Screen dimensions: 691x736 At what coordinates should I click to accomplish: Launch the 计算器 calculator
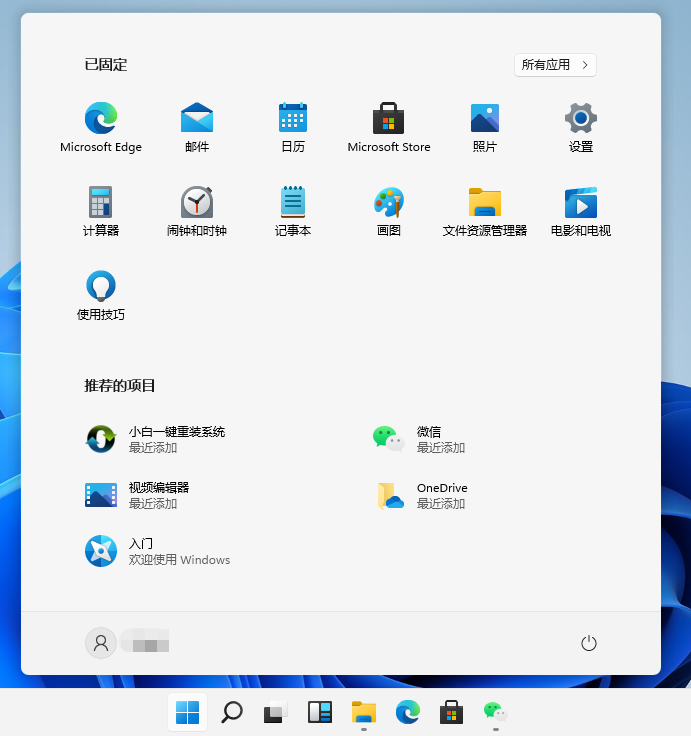[101, 211]
